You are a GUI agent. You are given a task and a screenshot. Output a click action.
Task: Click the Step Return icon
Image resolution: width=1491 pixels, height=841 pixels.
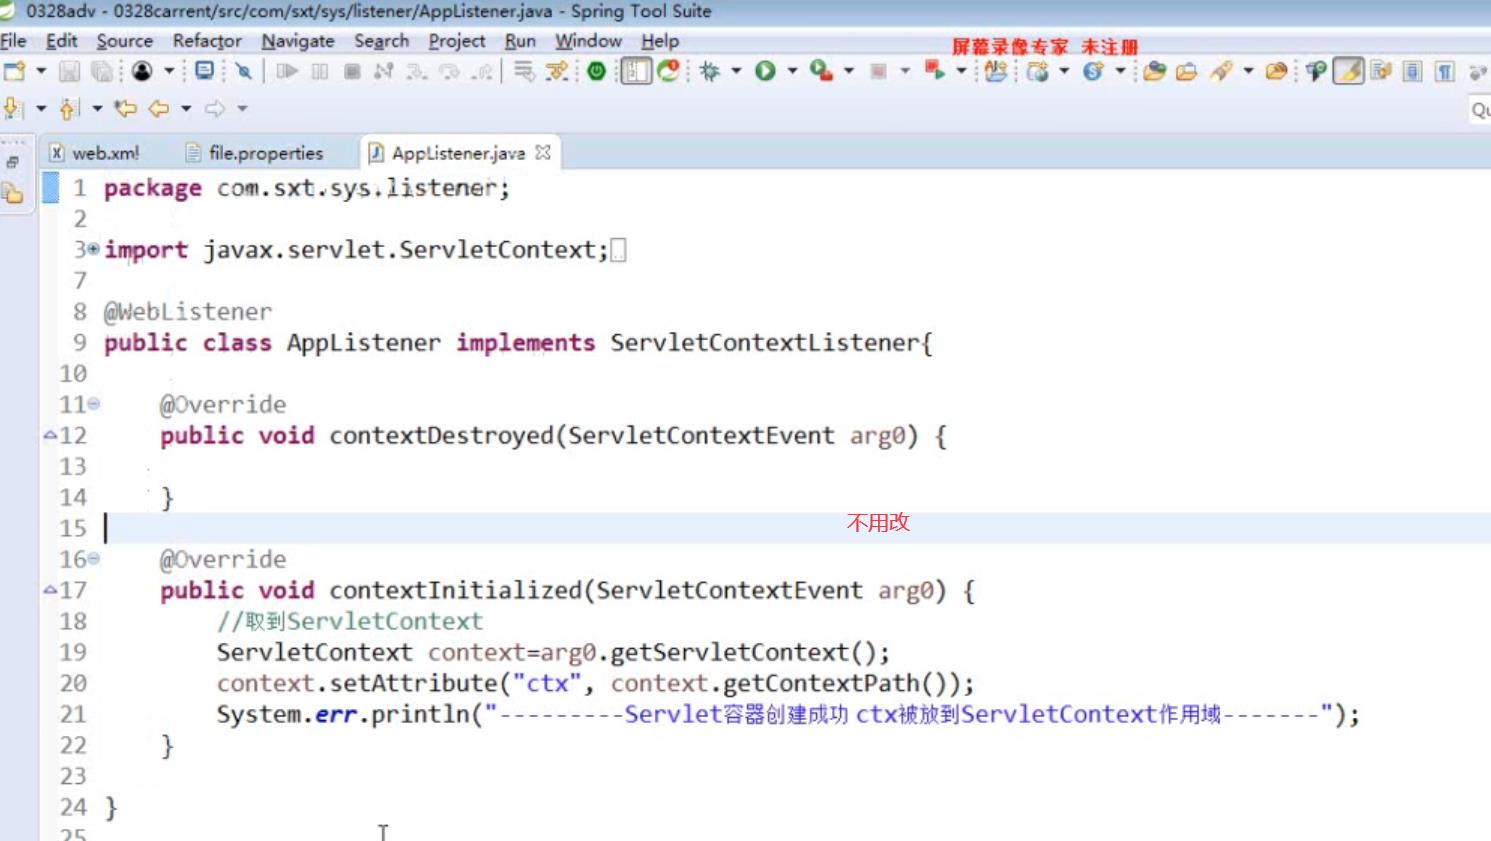[483, 71]
